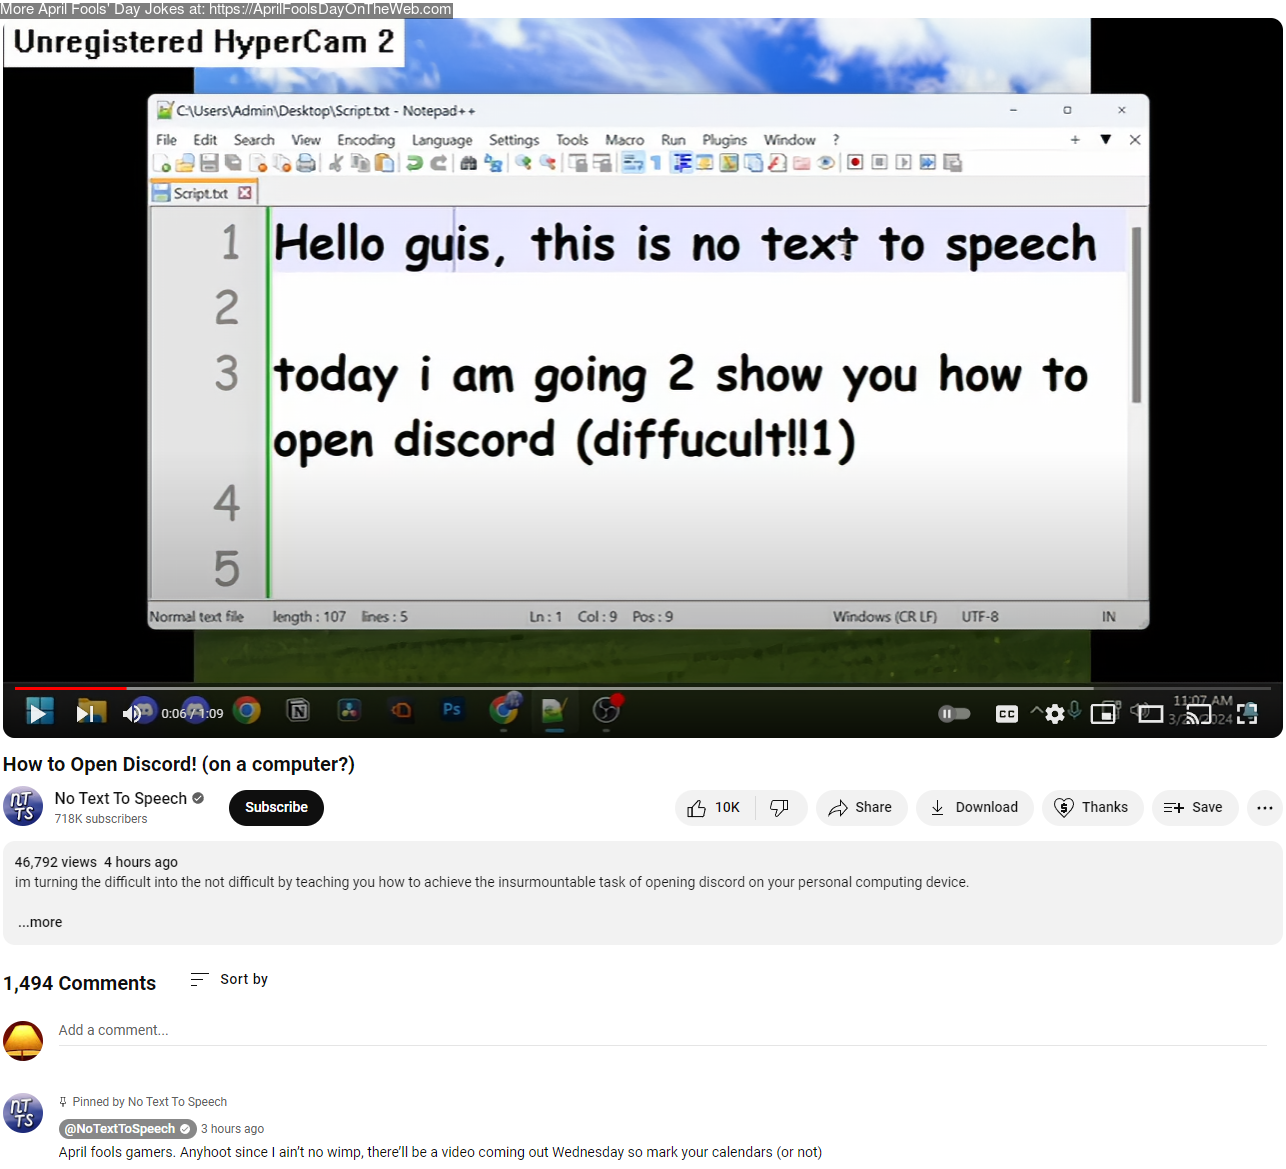Click the Open folder icon in Notepad++ toolbar
This screenshot has width=1286, height=1169.
point(185,163)
